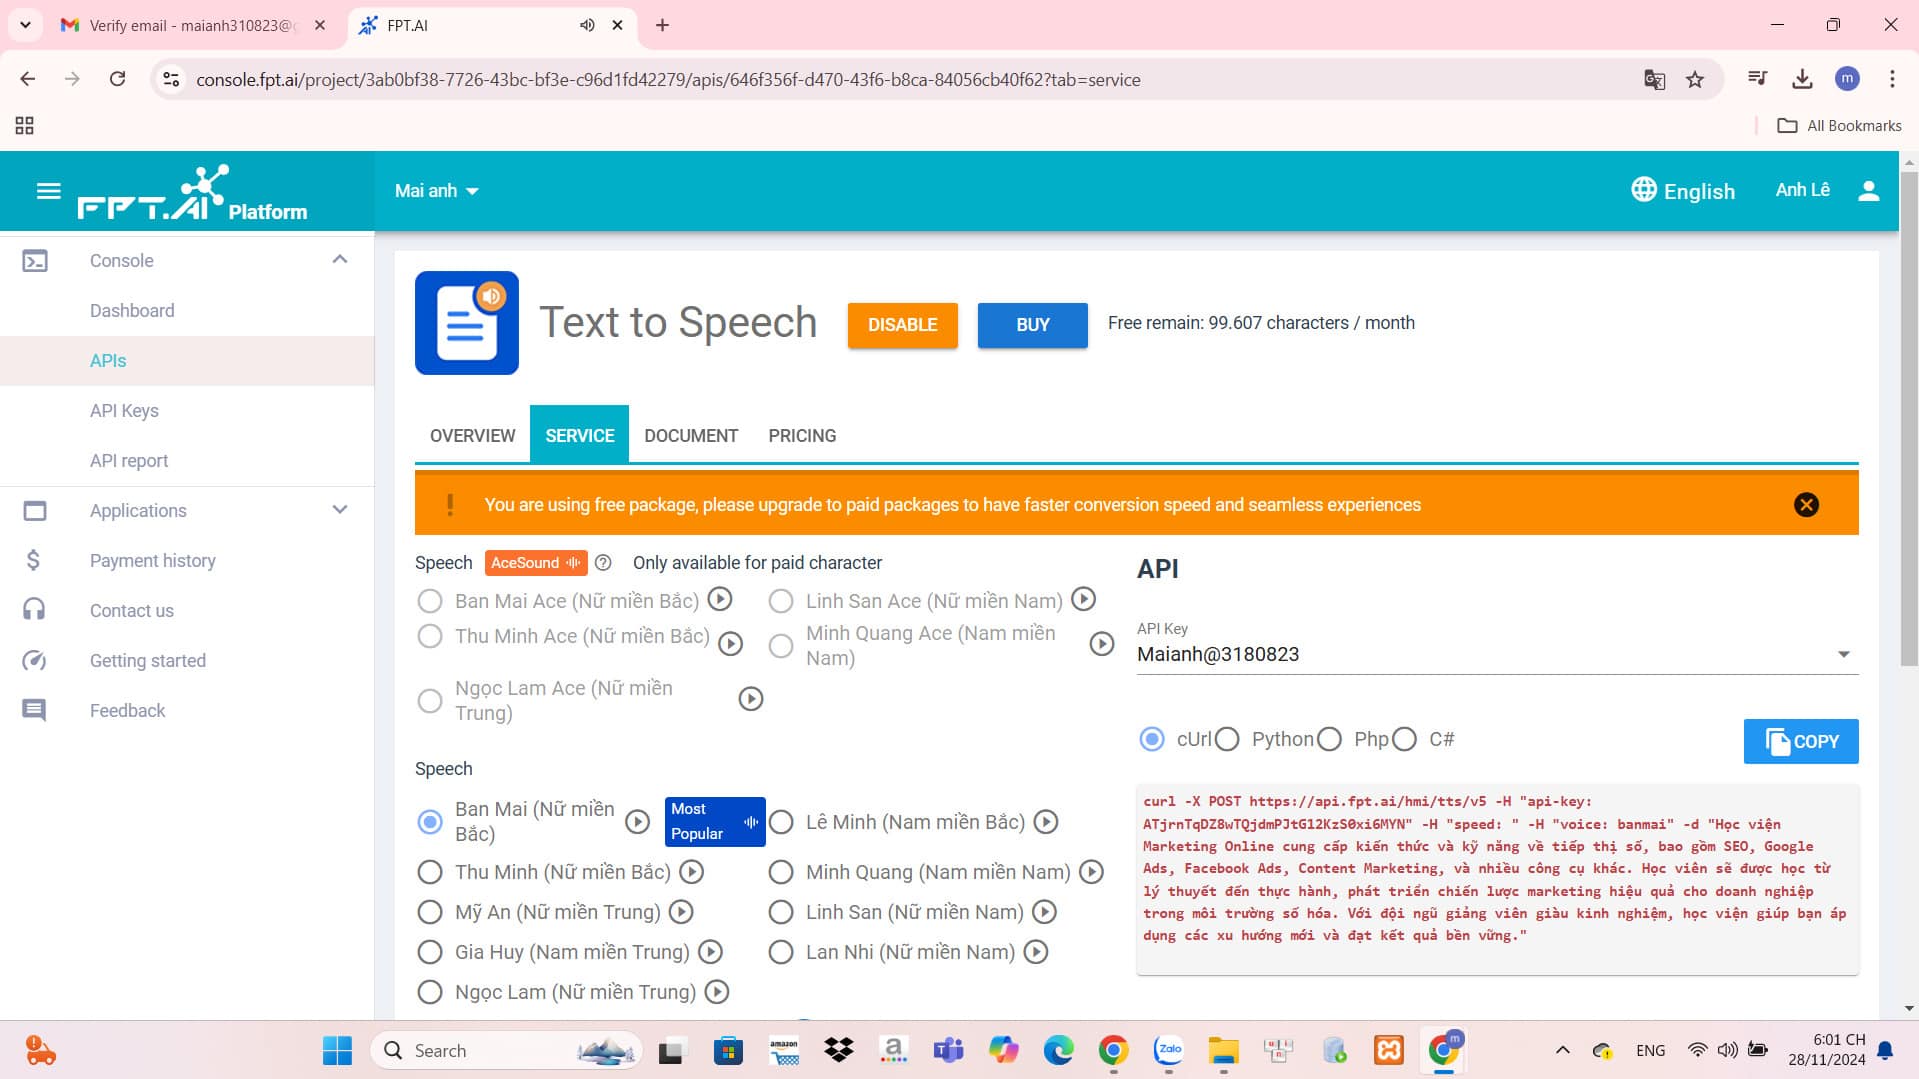1919x1079 pixels.
Task: Play Gia Huy voice sample
Action: click(x=711, y=952)
